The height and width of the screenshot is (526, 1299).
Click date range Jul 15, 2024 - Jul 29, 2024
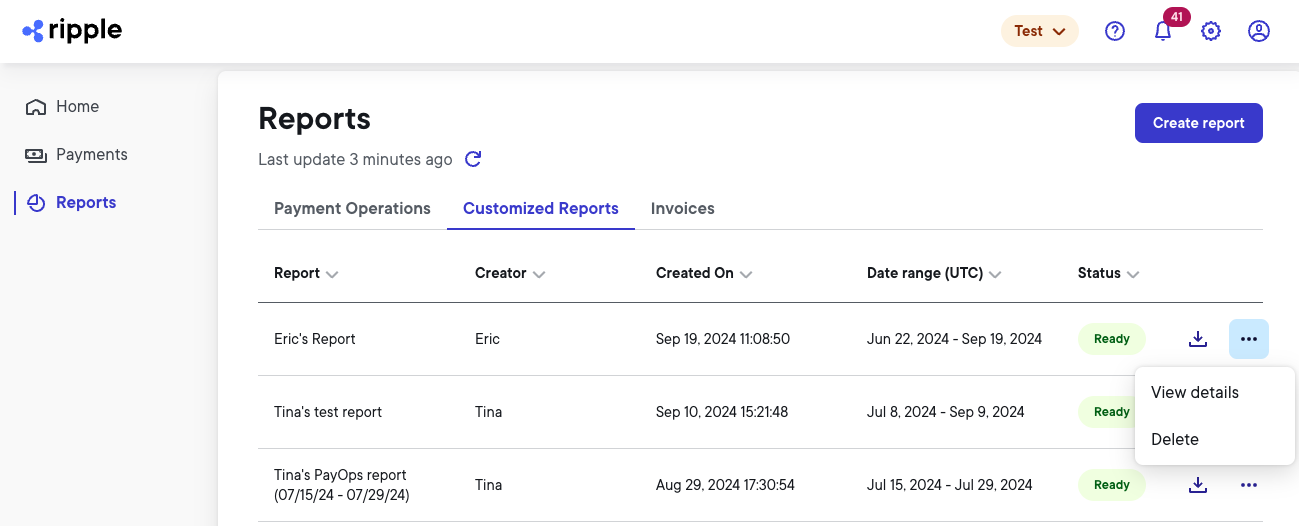pyautogui.click(x=950, y=485)
